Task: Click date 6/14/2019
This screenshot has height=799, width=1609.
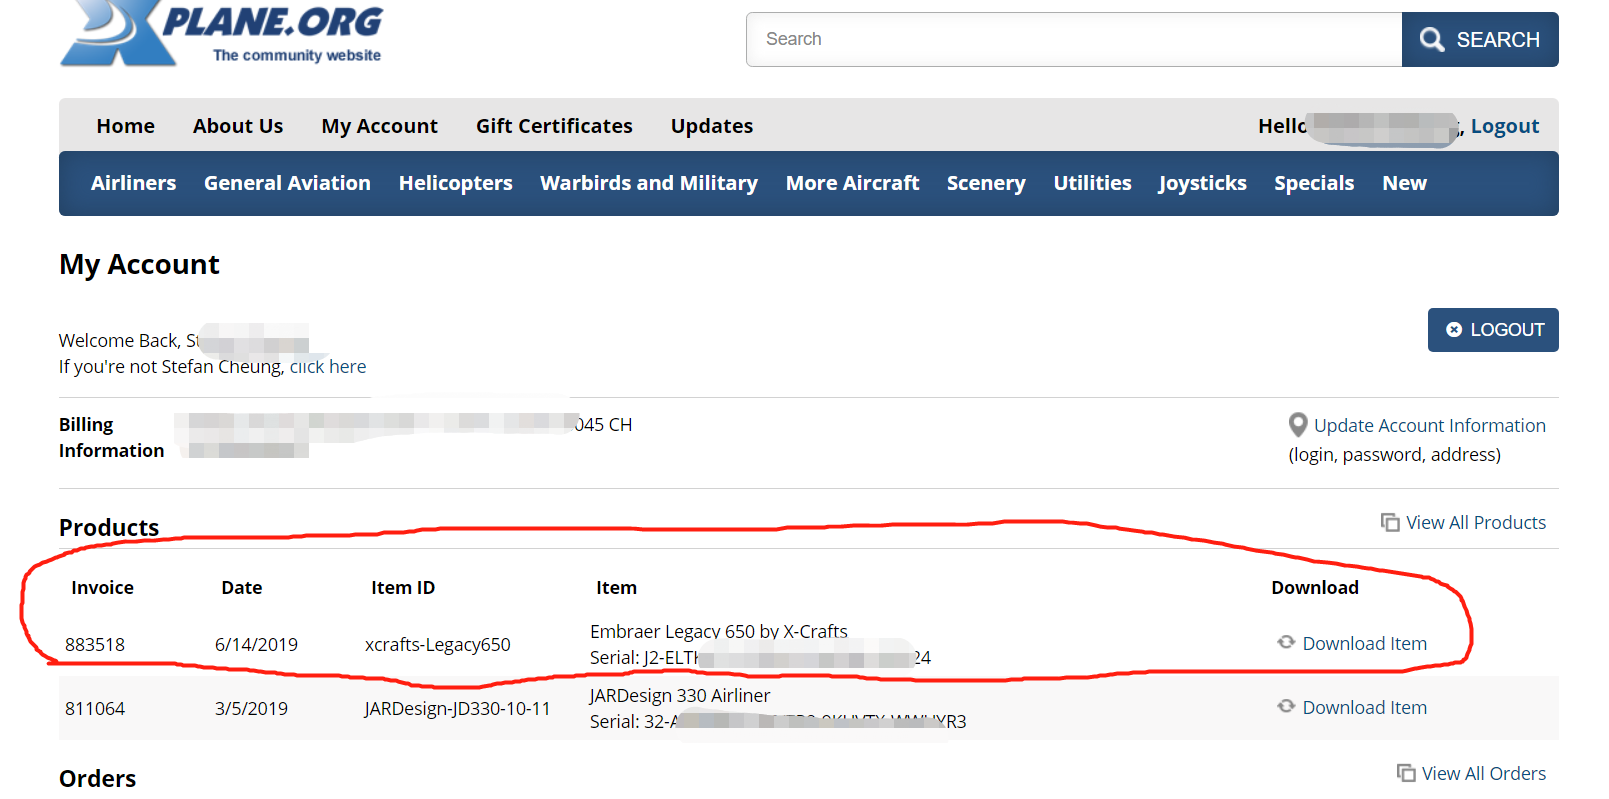Action: click(x=256, y=644)
